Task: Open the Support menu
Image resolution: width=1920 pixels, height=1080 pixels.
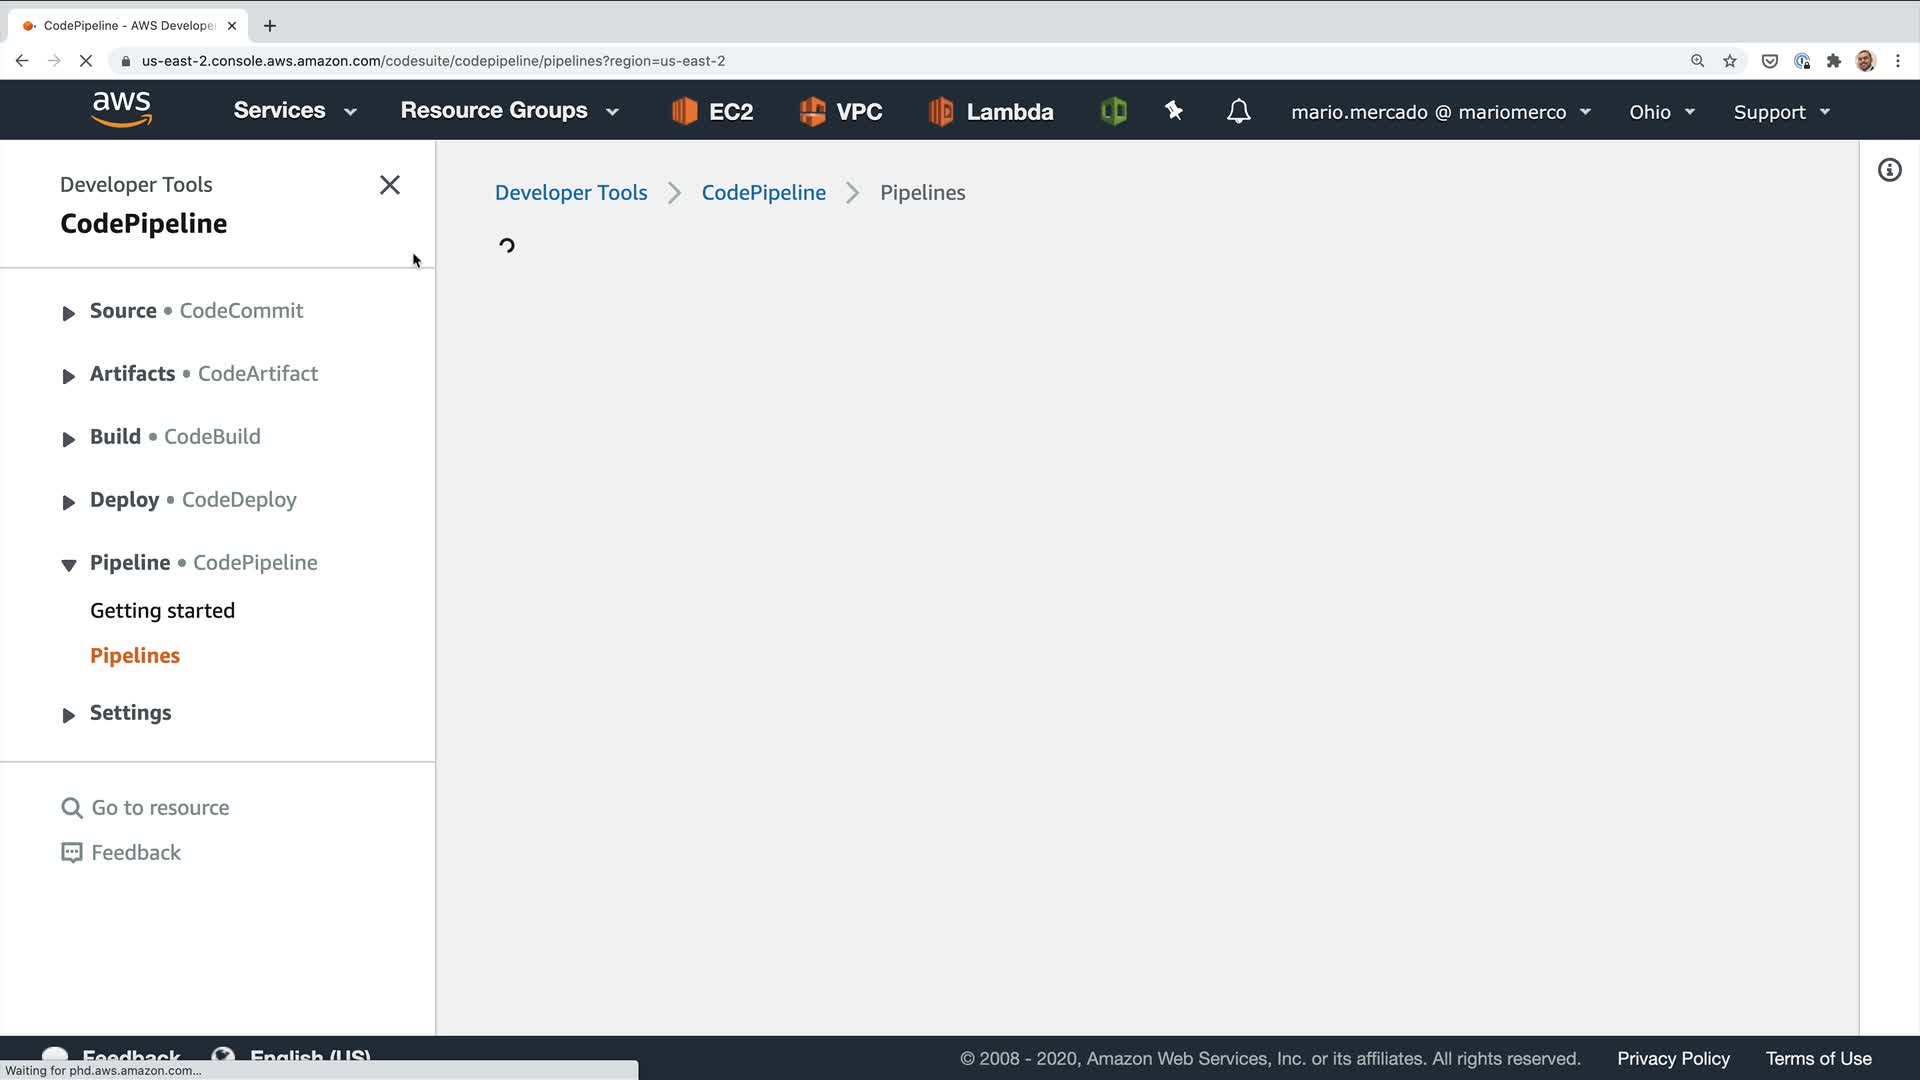Action: click(1781, 112)
